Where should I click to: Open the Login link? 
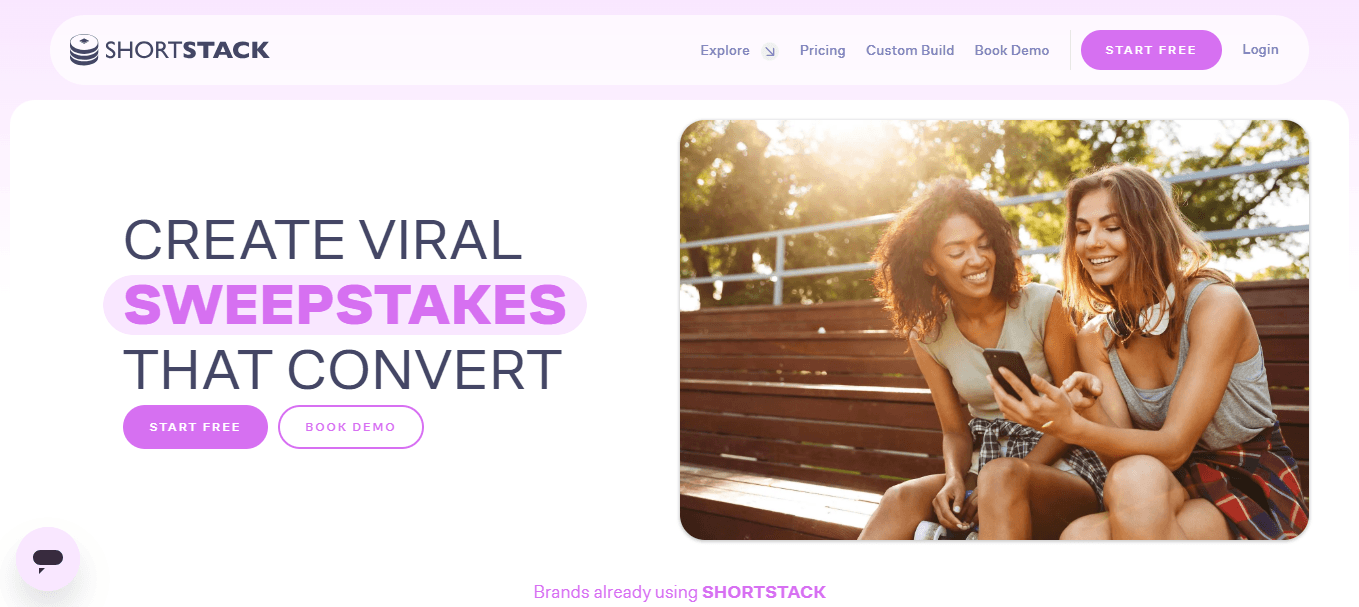point(1260,49)
